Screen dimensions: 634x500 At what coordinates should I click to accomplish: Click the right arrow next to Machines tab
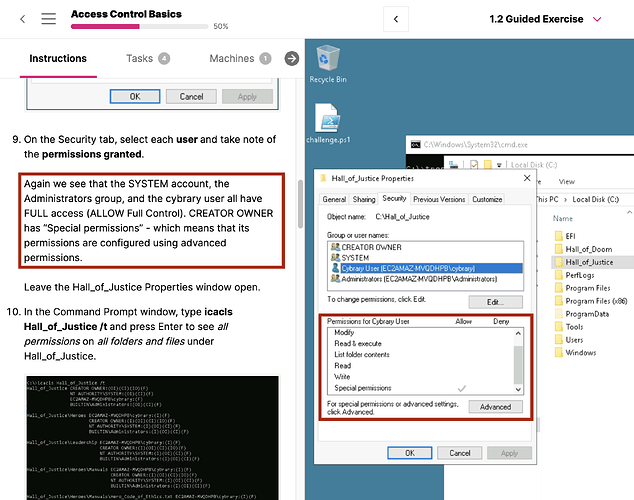(292, 59)
